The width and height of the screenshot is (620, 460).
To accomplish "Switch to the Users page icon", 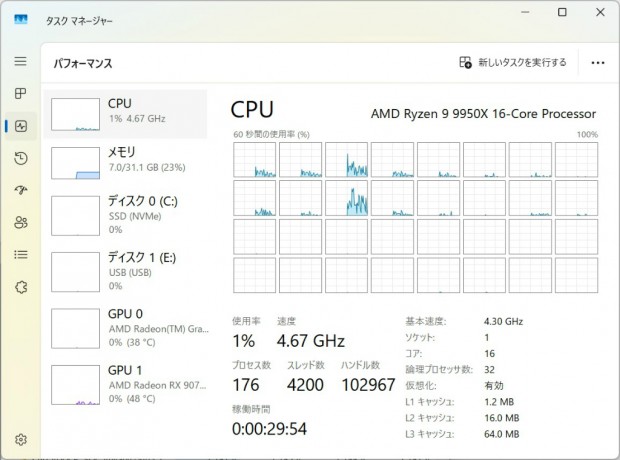I will 20,222.
